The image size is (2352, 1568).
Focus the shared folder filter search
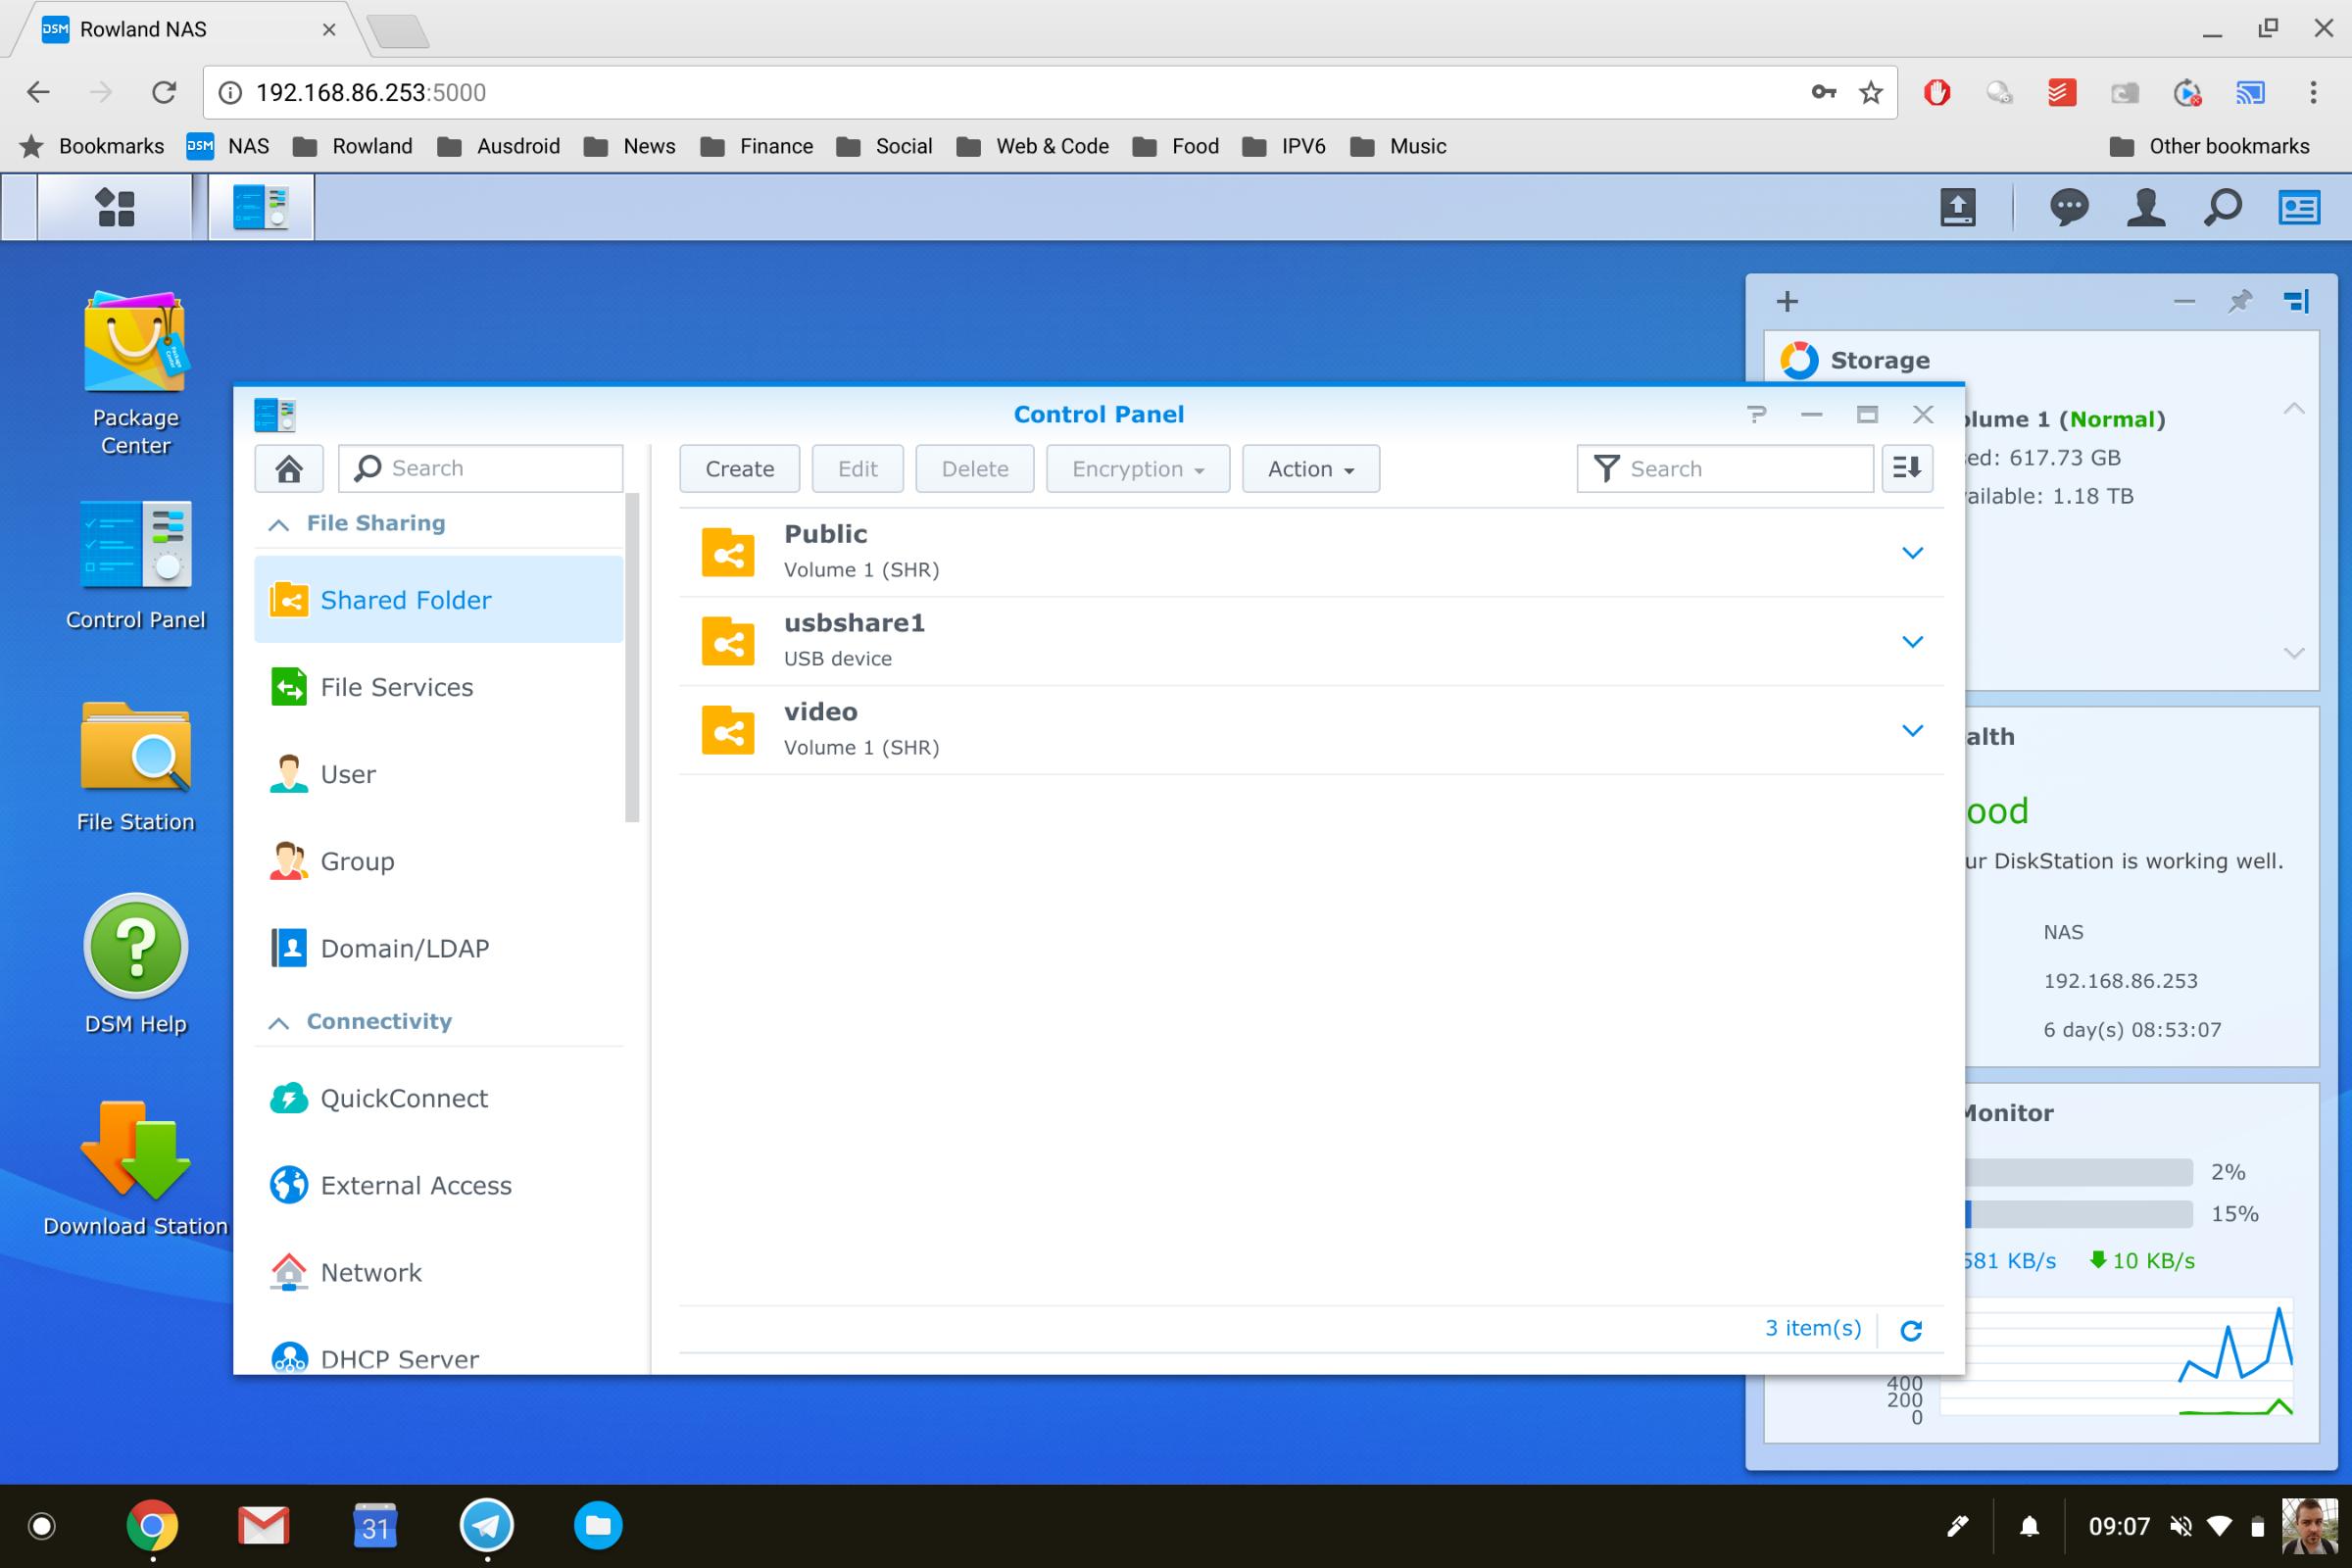[x=1725, y=468]
